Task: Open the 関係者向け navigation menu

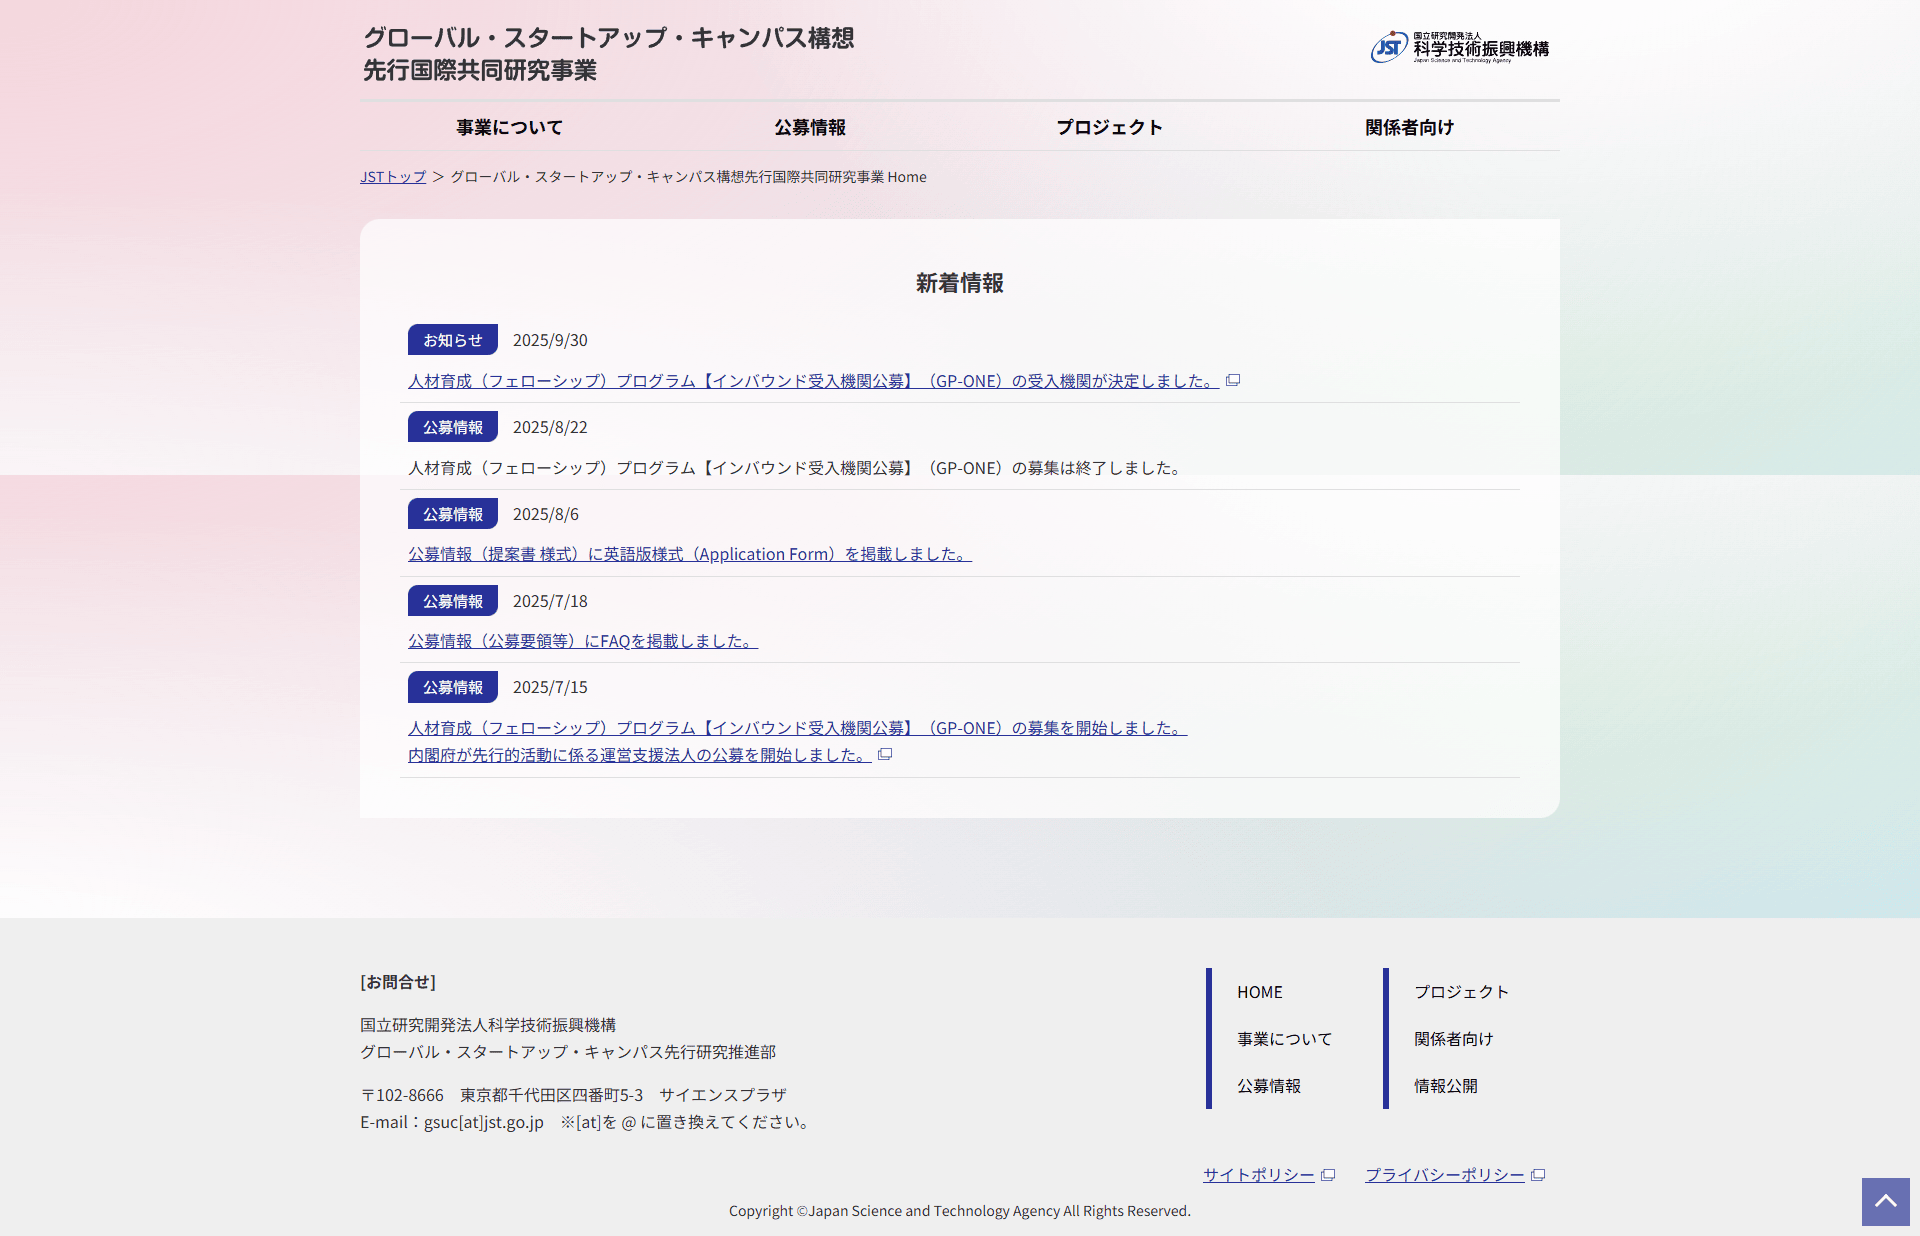Action: pos(1409,127)
